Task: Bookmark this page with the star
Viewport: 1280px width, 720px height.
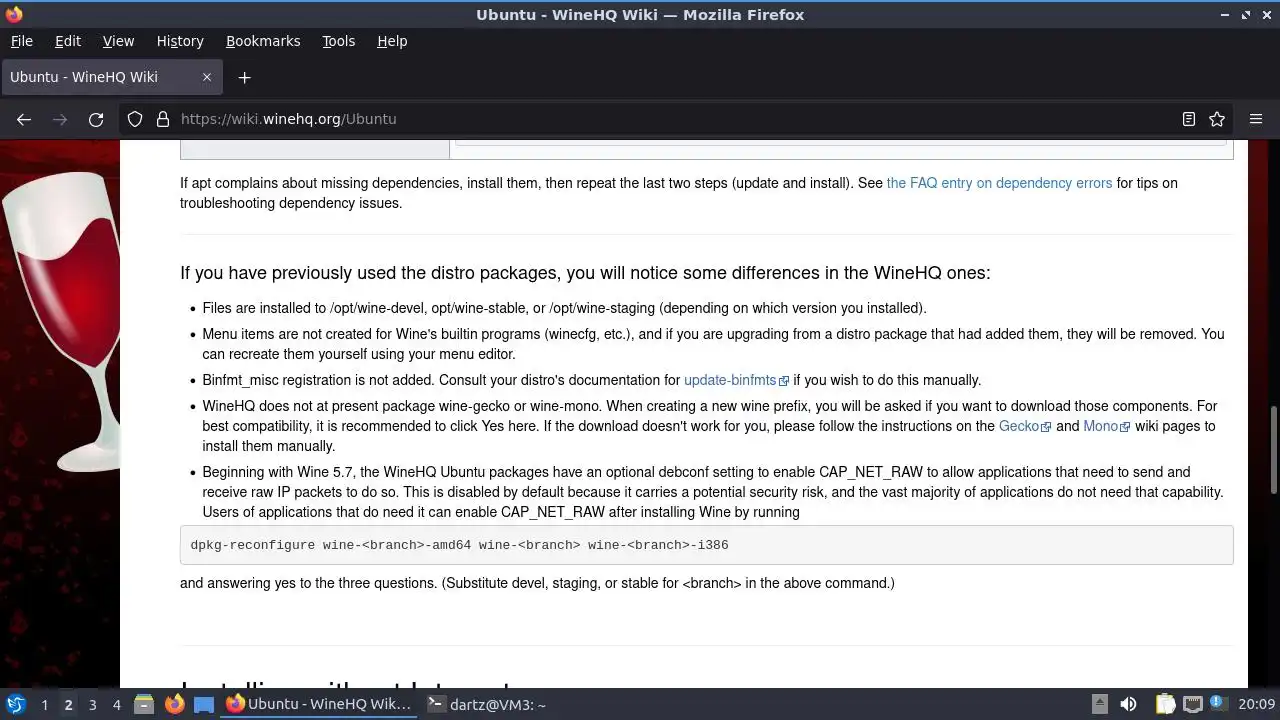Action: [x=1217, y=119]
